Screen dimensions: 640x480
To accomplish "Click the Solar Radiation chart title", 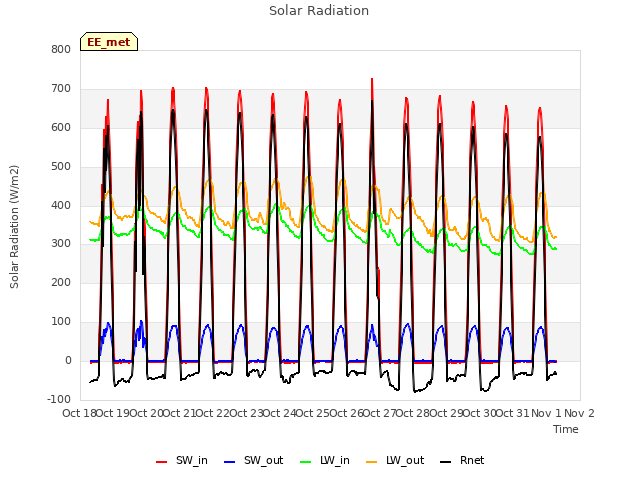I will [319, 11].
